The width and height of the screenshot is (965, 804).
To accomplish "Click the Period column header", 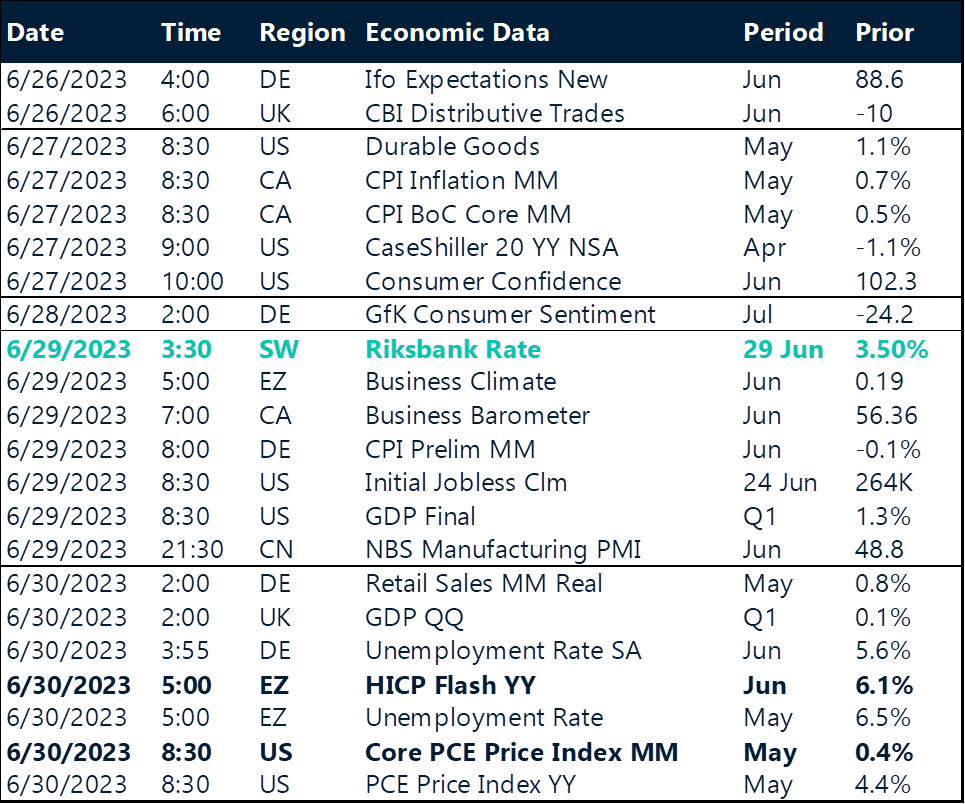I will coord(783,32).
